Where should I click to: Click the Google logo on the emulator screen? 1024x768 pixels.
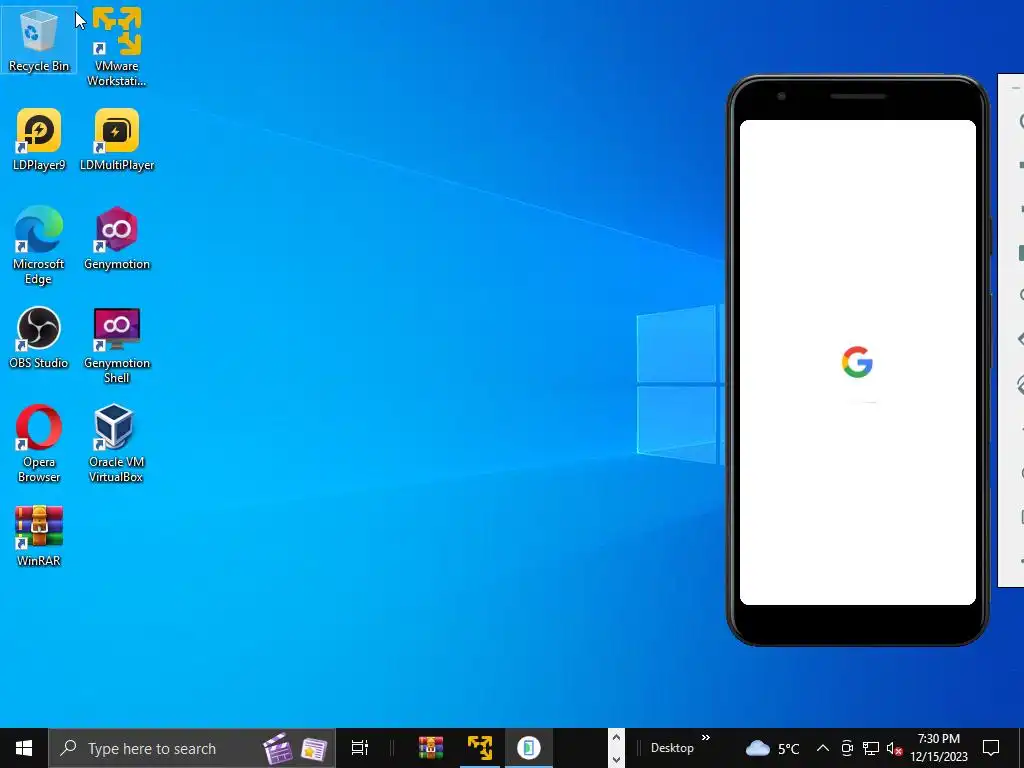857,362
